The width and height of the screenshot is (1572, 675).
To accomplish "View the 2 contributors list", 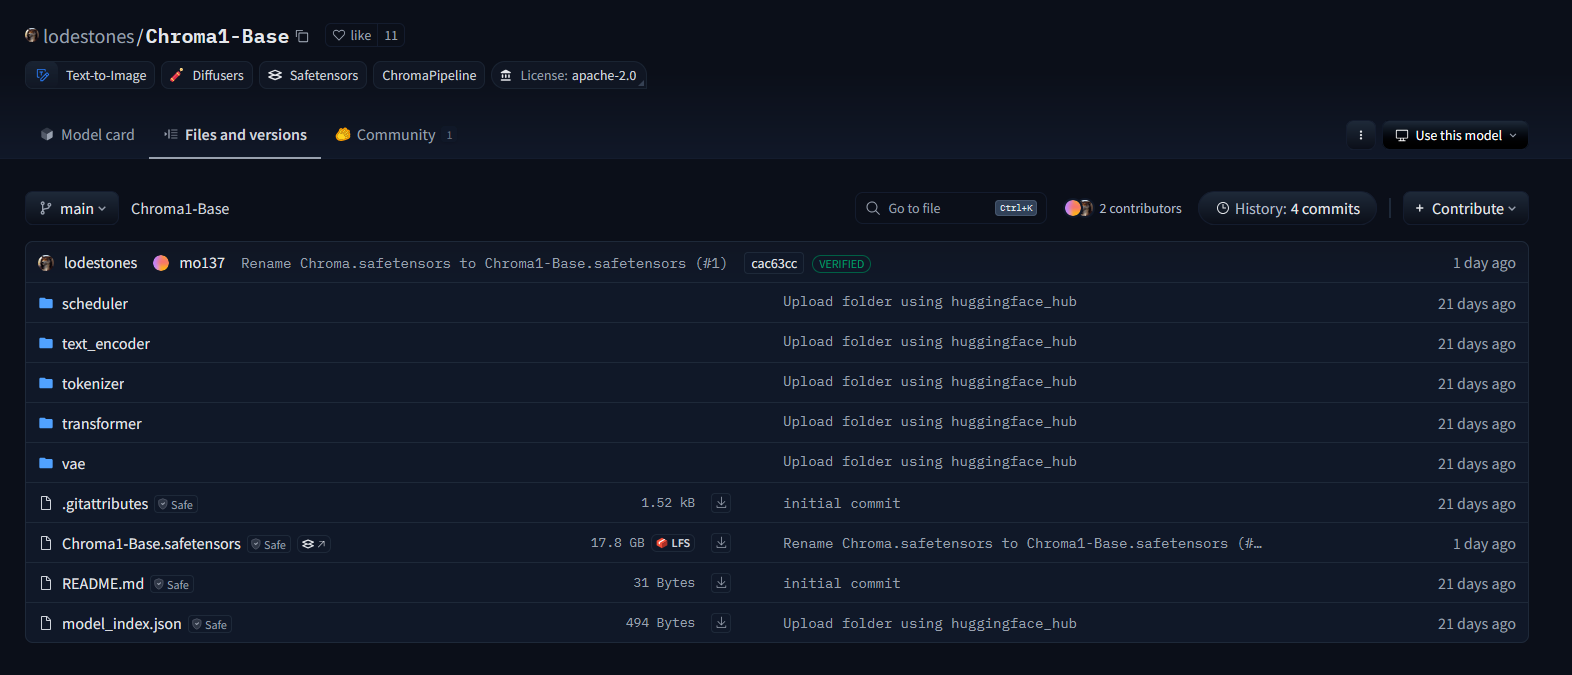I will tap(1123, 208).
